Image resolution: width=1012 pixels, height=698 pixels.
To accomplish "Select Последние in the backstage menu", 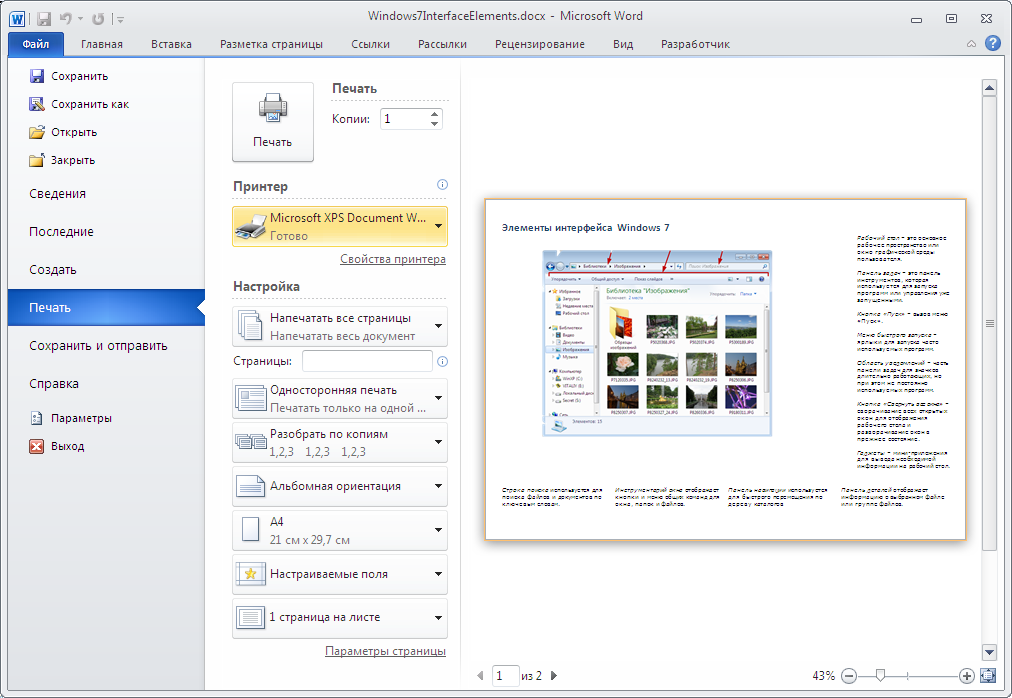I will 106,232.
